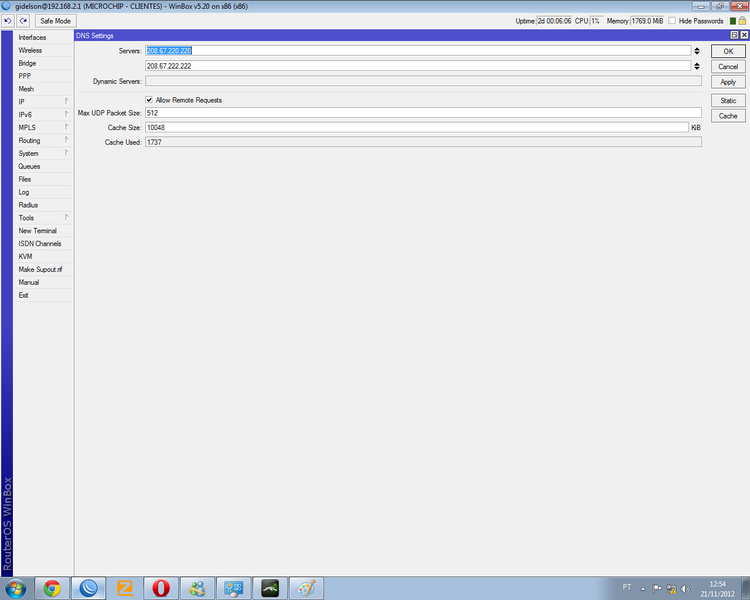Click the network tray icon

point(671,589)
